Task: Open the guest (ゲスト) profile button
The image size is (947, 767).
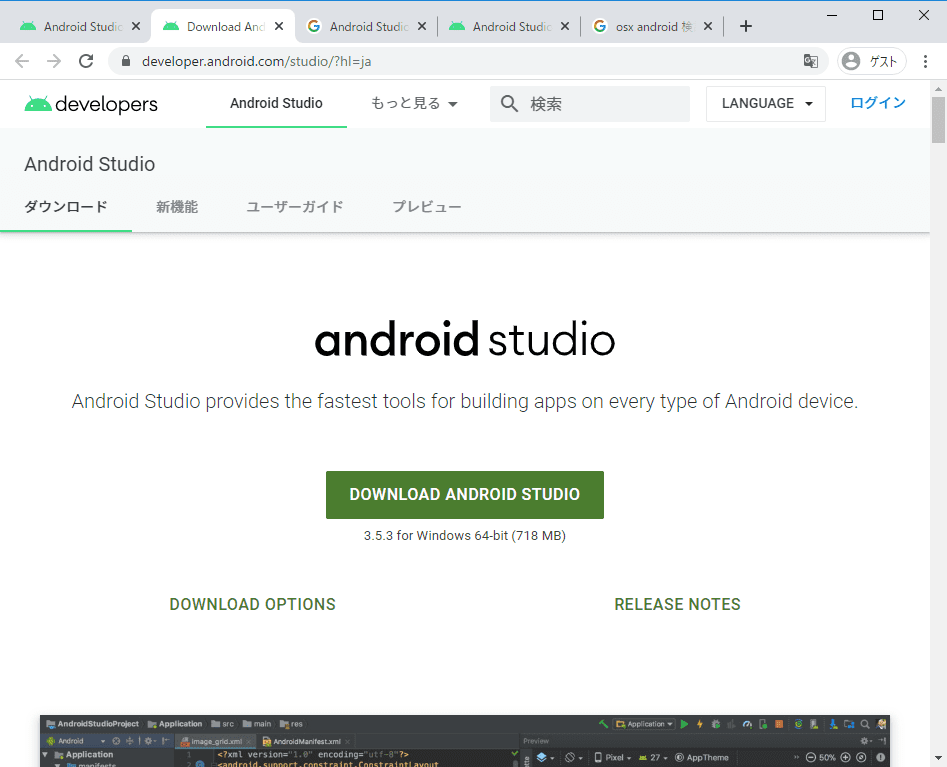Action: pos(872,61)
